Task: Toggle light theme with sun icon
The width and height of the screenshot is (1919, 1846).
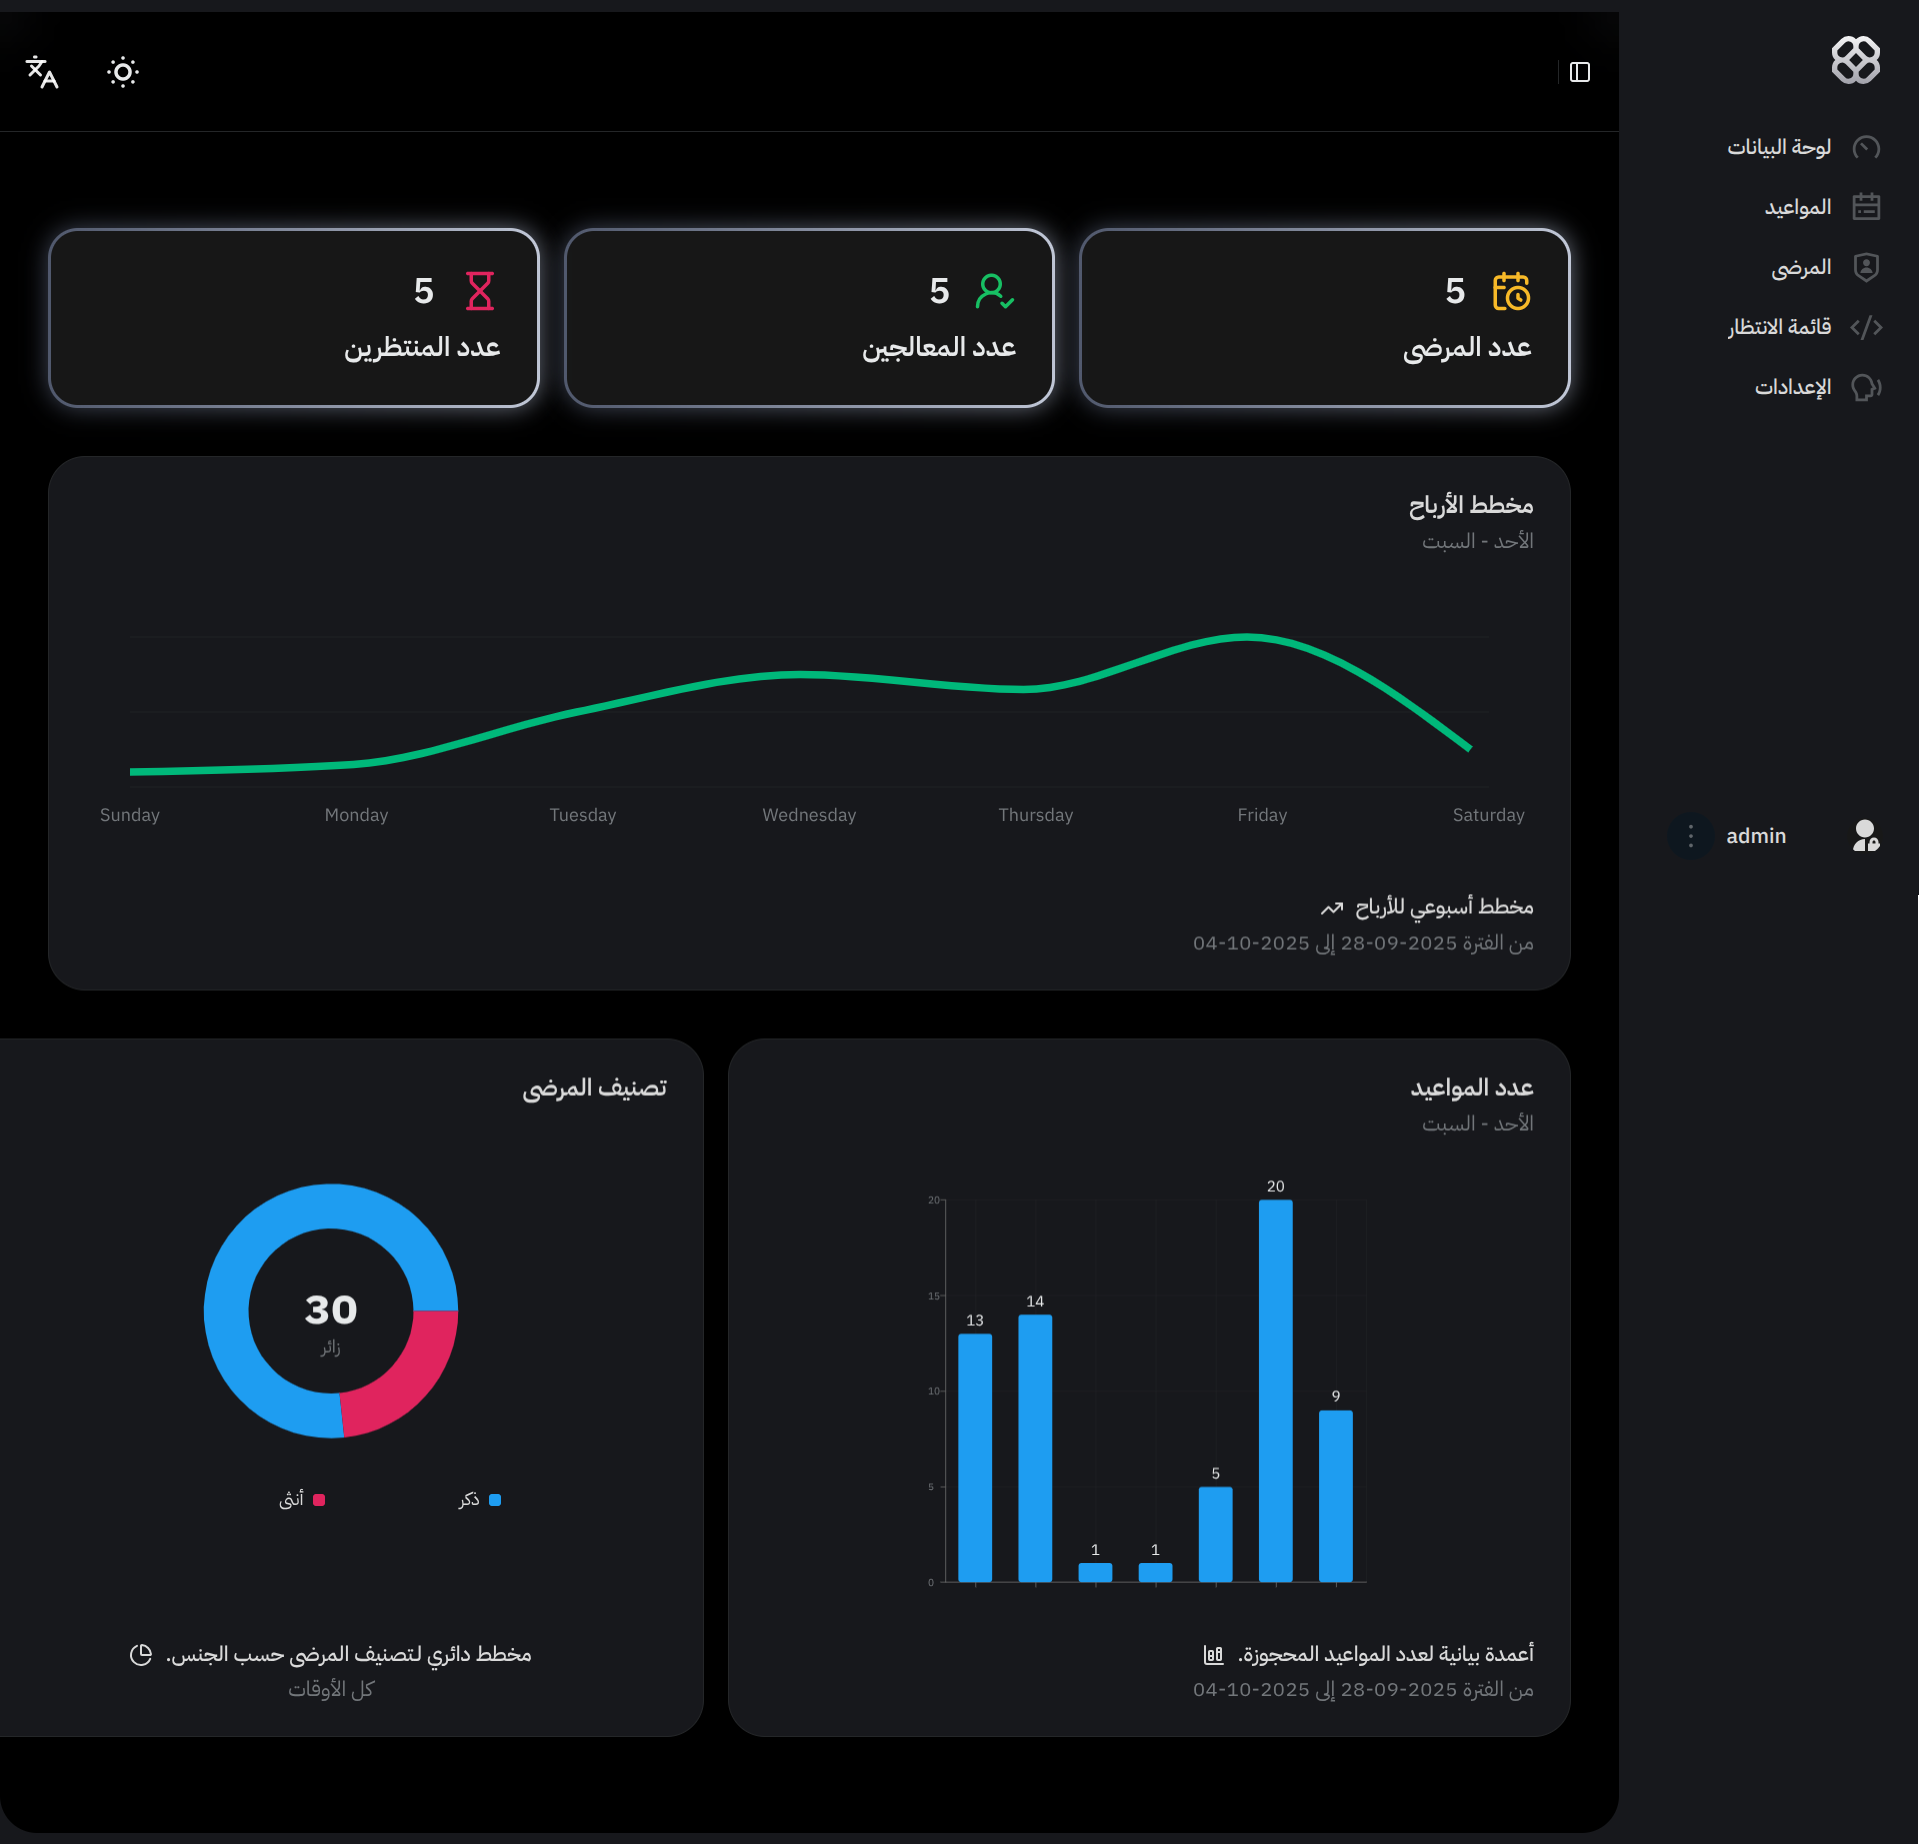Action: tap(123, 72)
